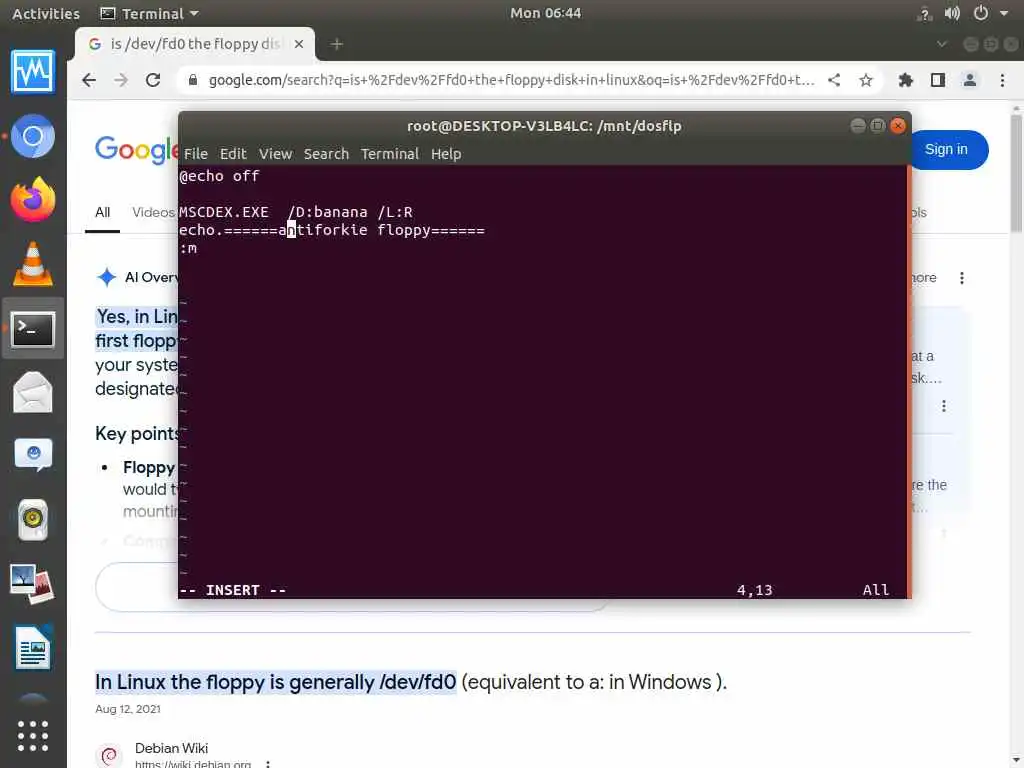Click the network status icon in top bar
Screen dimensions: 1024x768
click(924, 13)
